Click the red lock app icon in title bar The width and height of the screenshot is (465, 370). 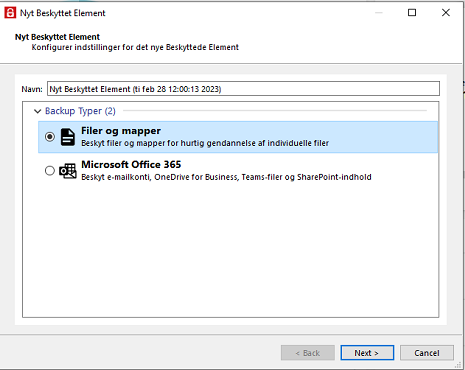tap(10, 13)
